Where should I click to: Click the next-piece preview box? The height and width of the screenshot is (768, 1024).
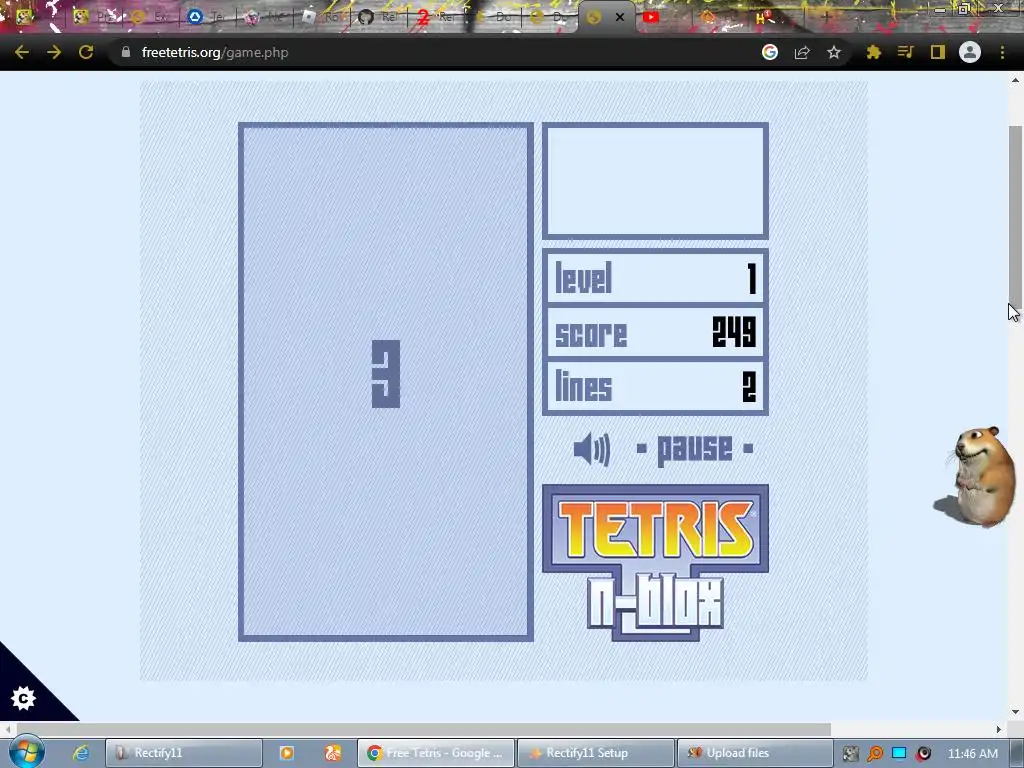(x=655, y=181)
